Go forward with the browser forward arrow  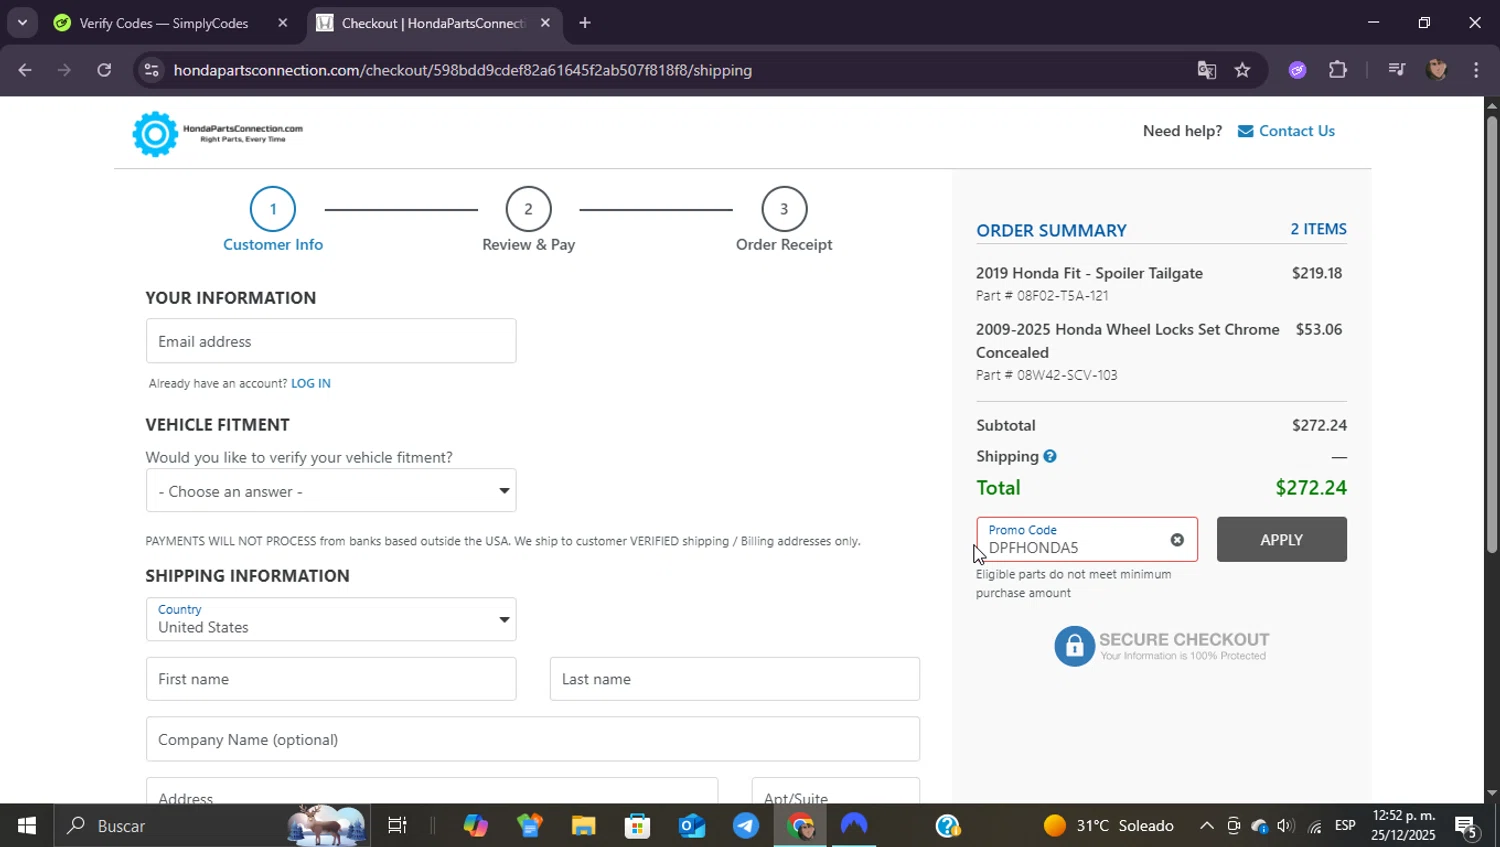click(x=64, y=70)
